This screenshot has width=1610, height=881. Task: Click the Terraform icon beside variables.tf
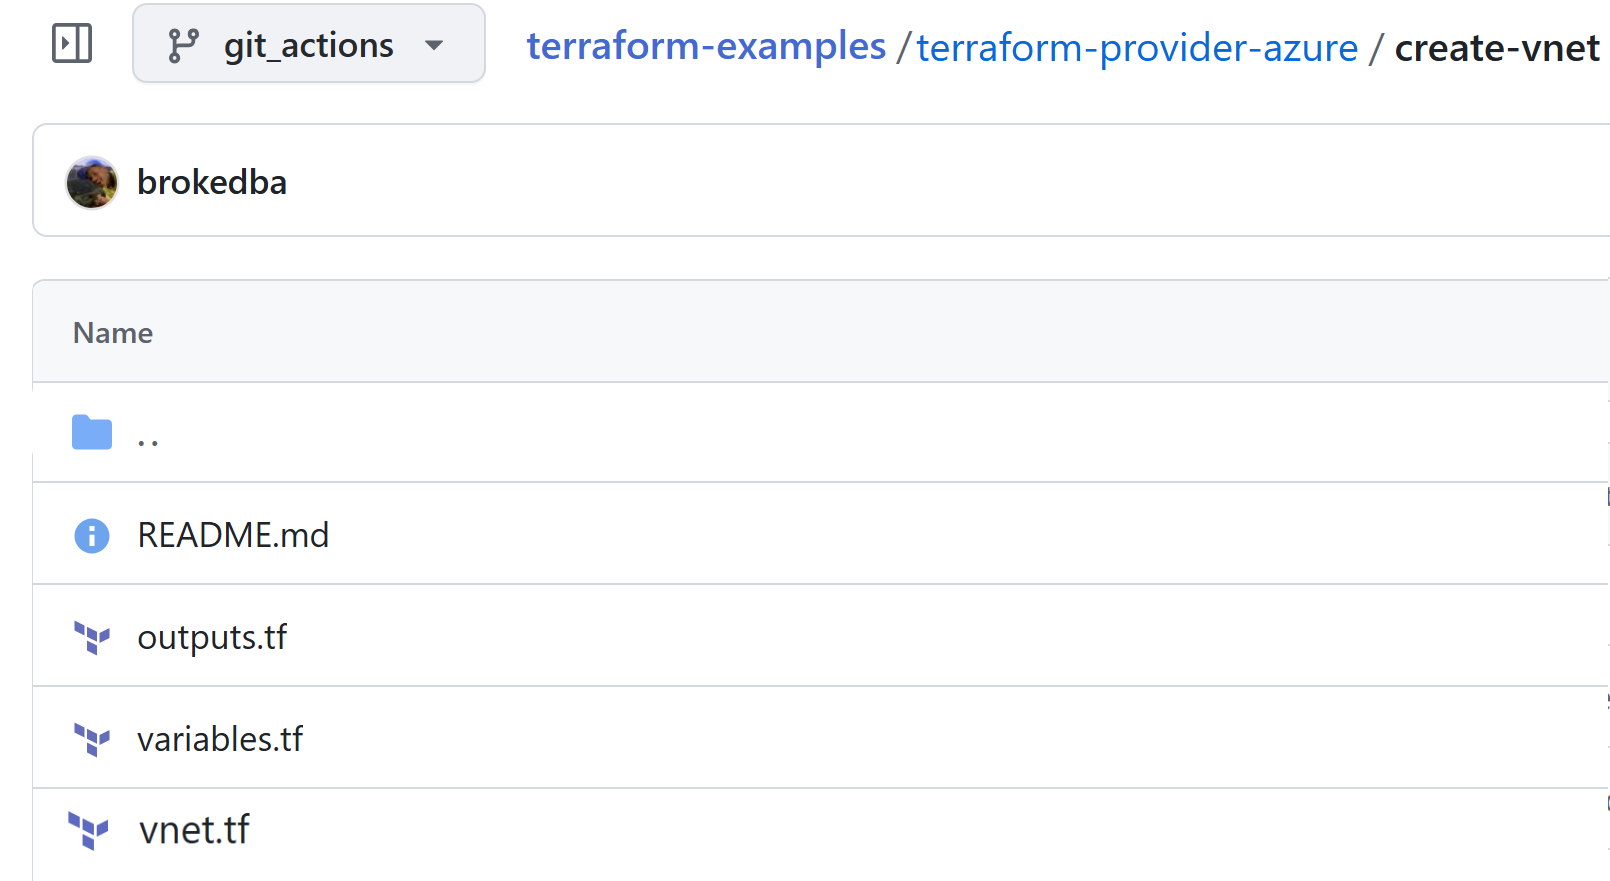92,739
